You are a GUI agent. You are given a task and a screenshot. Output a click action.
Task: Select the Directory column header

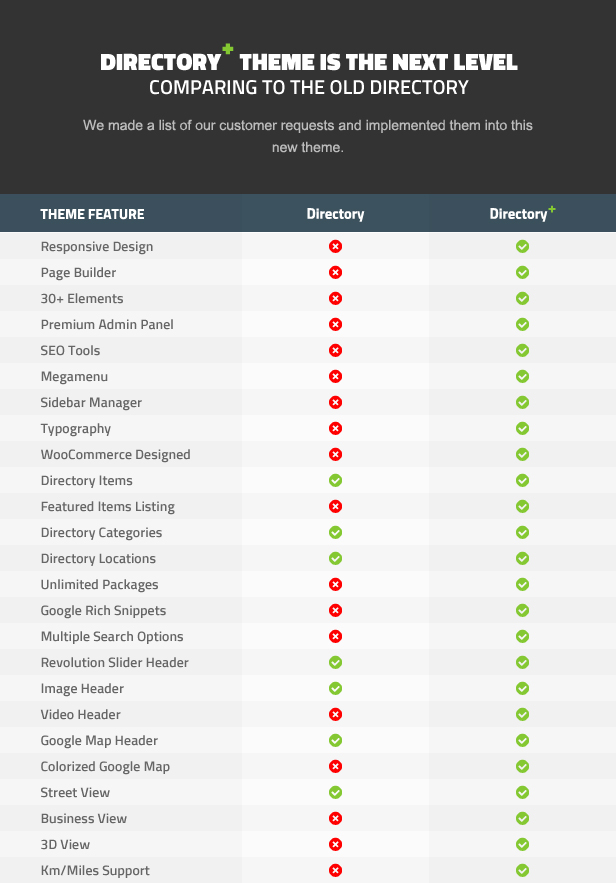(336, 214)
